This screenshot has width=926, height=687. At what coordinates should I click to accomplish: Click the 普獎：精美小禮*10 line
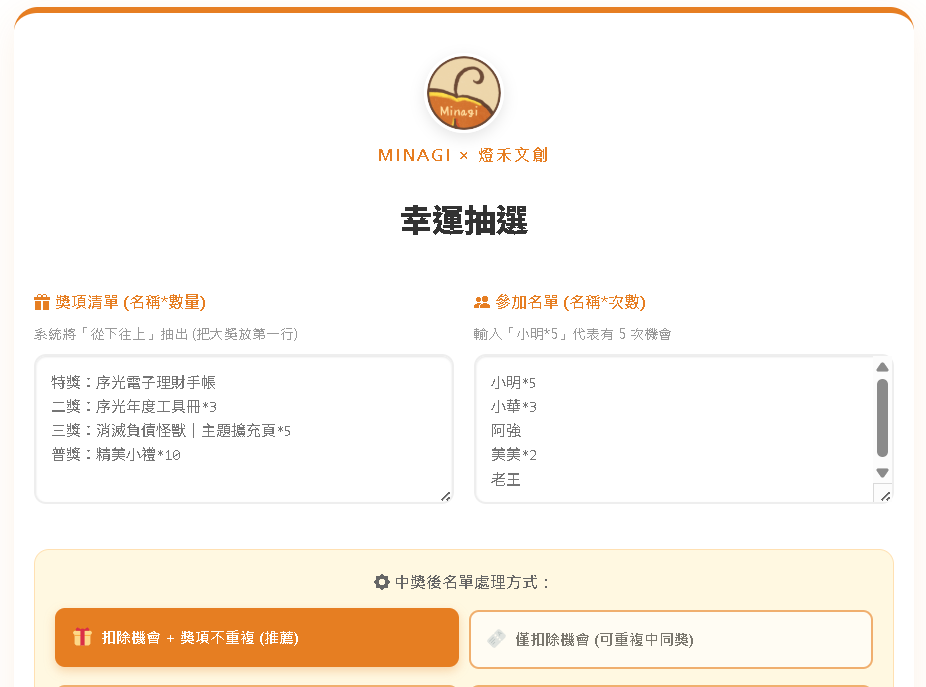coord(116,454)
